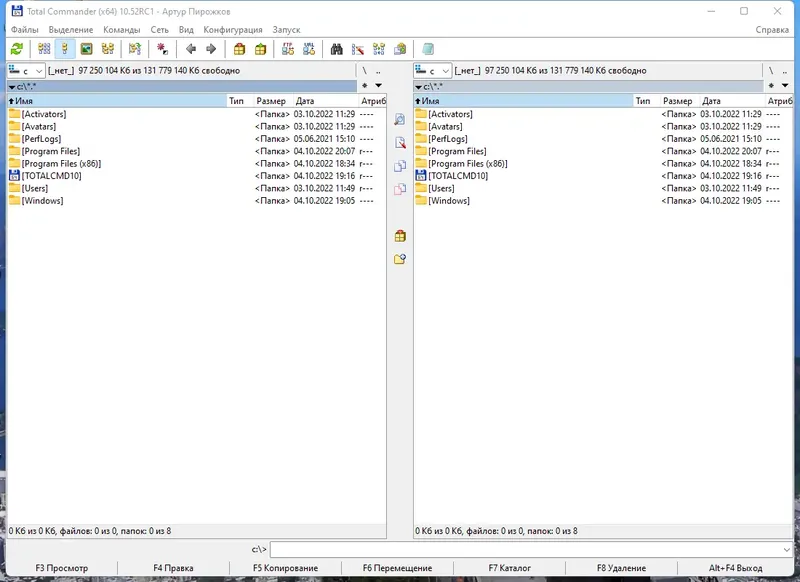Select the full details view toolbar icon
Image resolution: width=800 pixels, height=582 pixels.
coord(65,49)
